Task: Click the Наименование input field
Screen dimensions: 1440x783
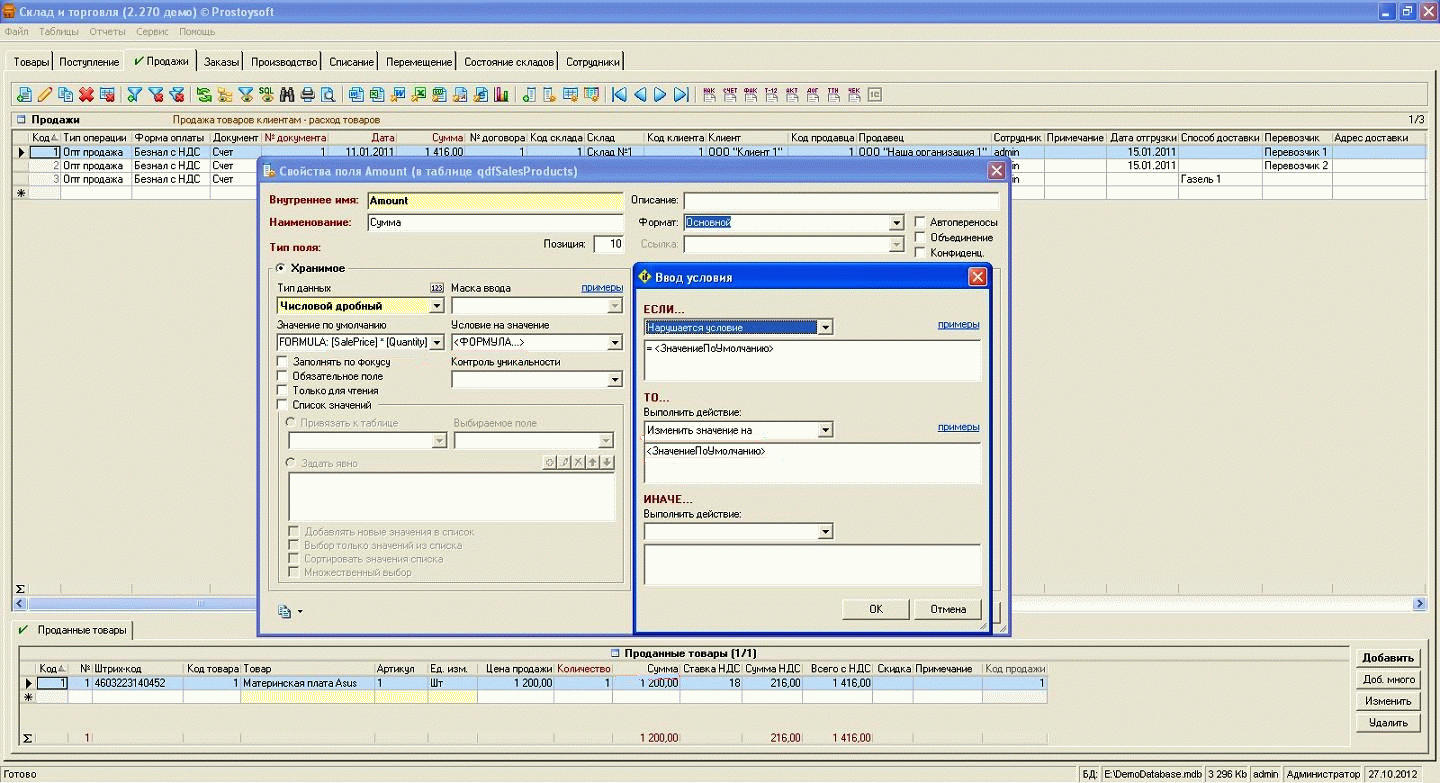Action: coord(495,222)
